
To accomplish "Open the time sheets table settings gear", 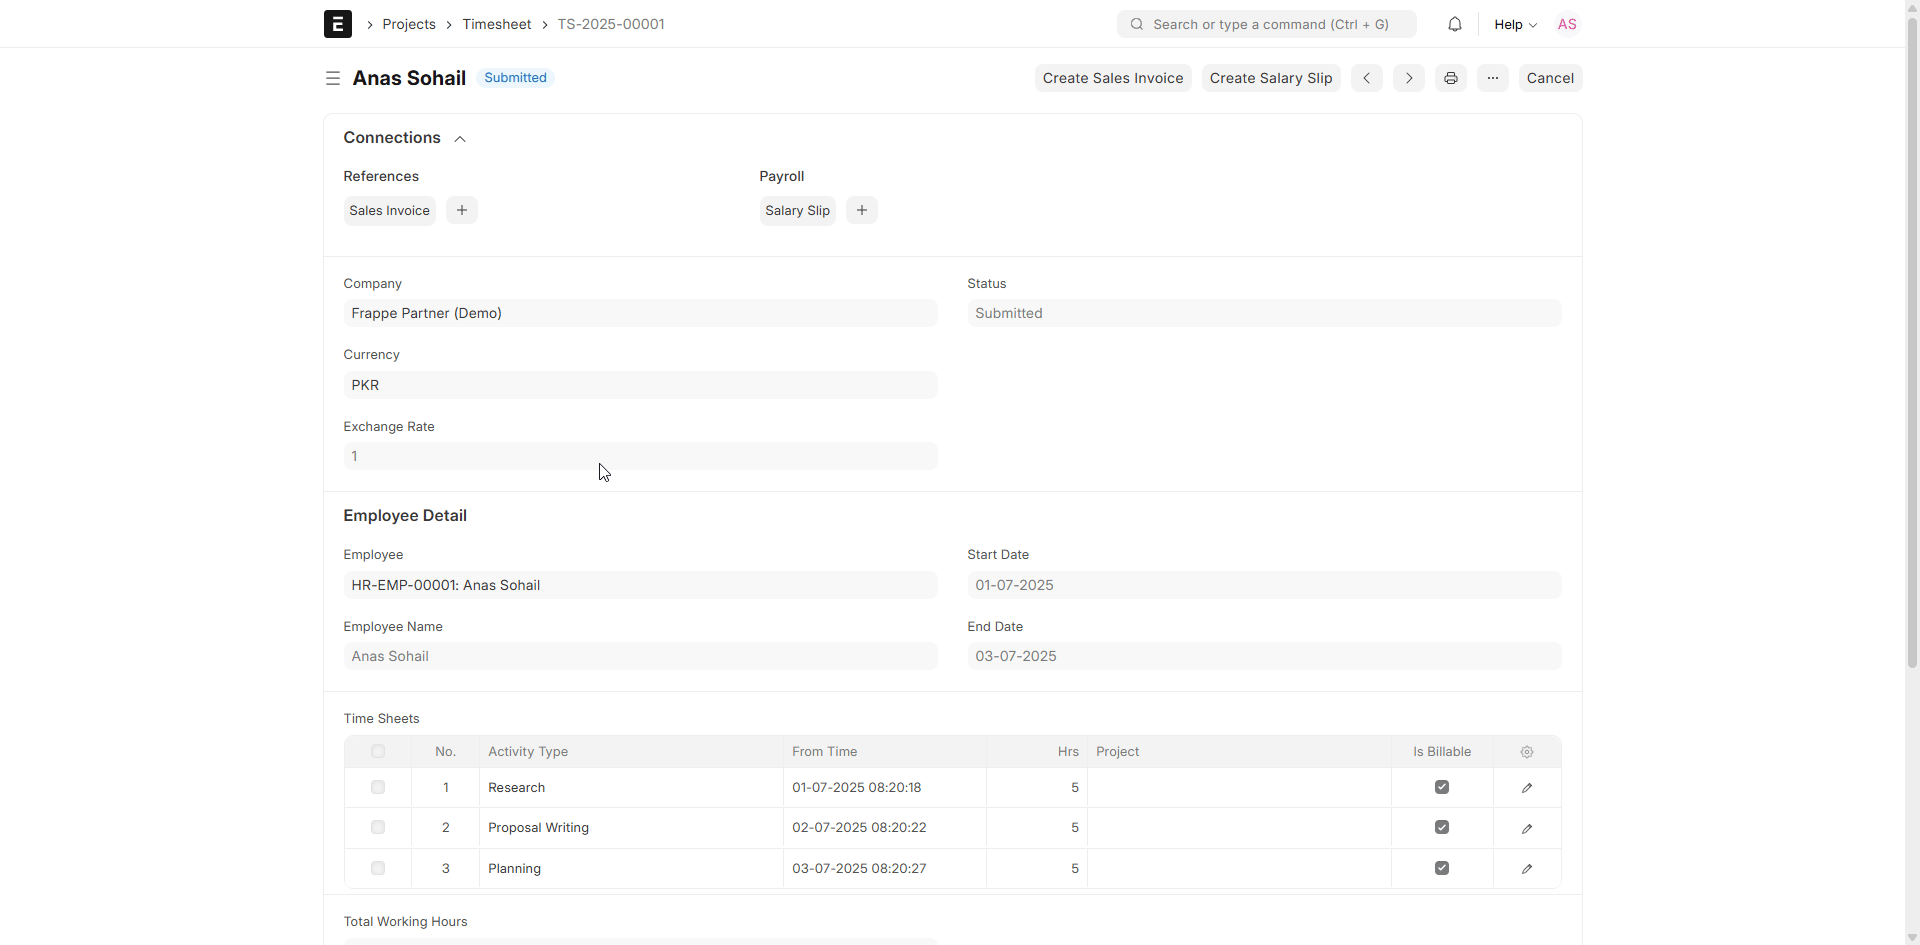I will coord(1526,752).
